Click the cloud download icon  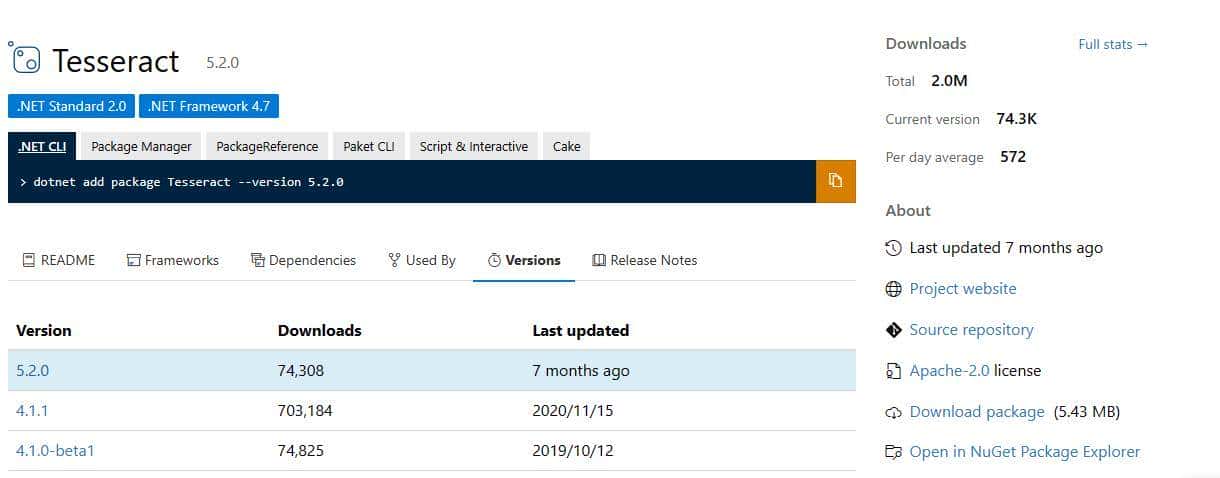(894, 412)
